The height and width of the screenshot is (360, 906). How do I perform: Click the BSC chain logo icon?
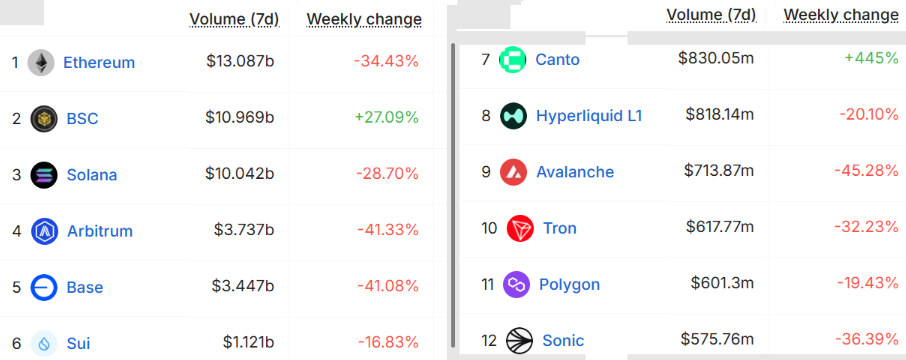44,119
